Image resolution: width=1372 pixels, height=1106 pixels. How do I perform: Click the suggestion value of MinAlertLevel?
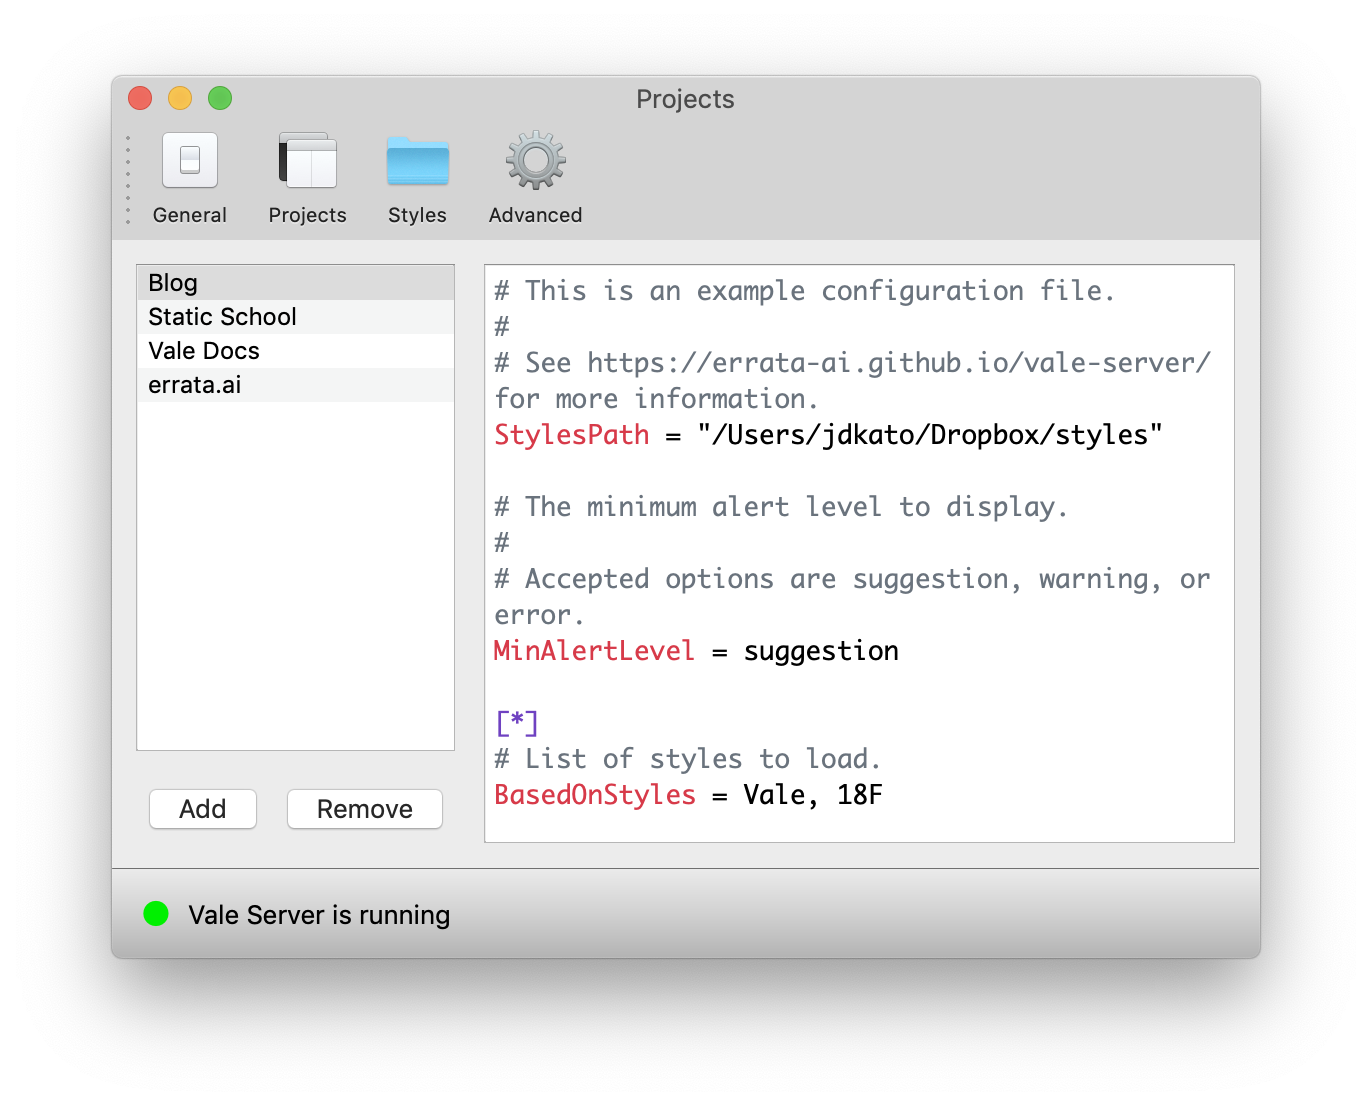(821, 651)
